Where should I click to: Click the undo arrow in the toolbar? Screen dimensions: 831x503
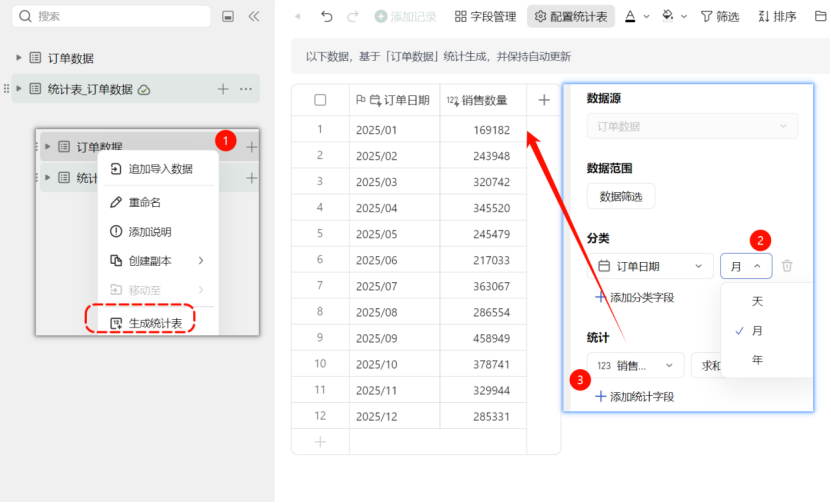click(x=326, y=16)
